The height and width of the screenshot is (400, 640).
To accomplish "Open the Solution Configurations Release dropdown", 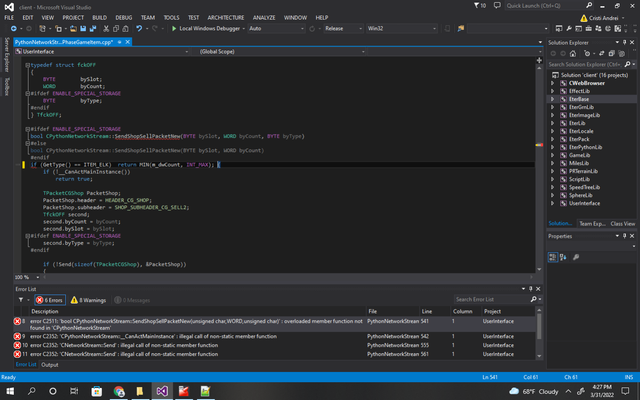I will point(343,29).
